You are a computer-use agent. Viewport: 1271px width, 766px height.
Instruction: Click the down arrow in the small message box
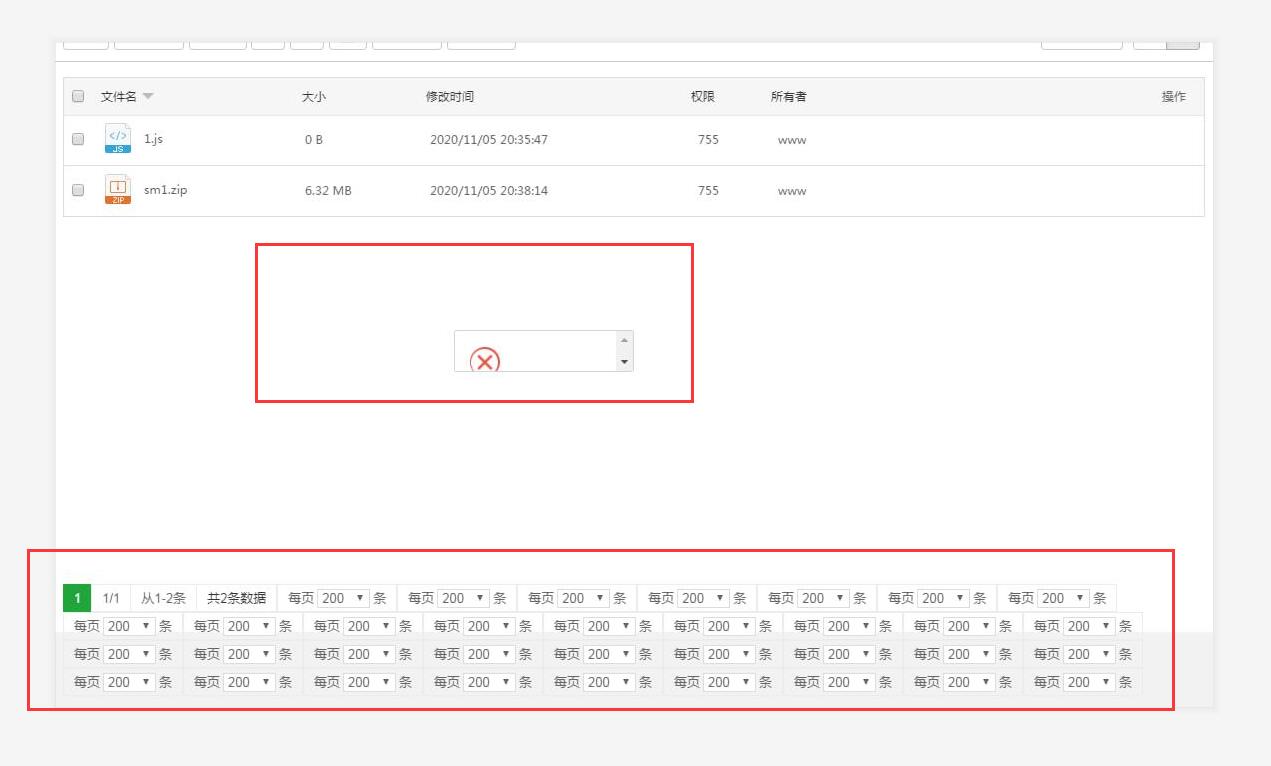point(625,362)
